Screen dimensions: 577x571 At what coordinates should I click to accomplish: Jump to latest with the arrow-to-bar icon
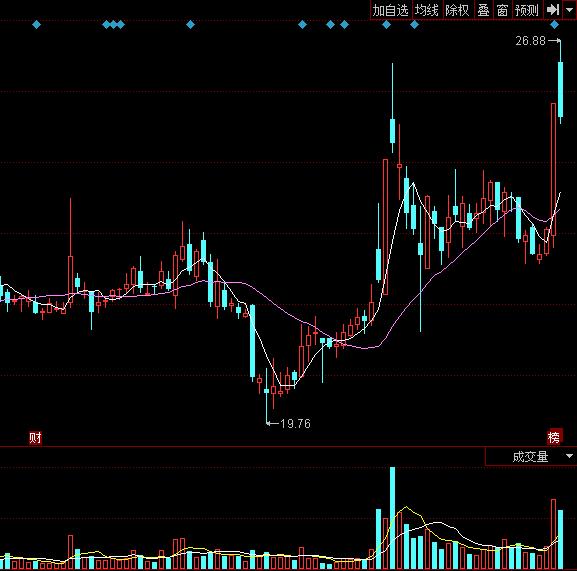click(x=553, y=10)
